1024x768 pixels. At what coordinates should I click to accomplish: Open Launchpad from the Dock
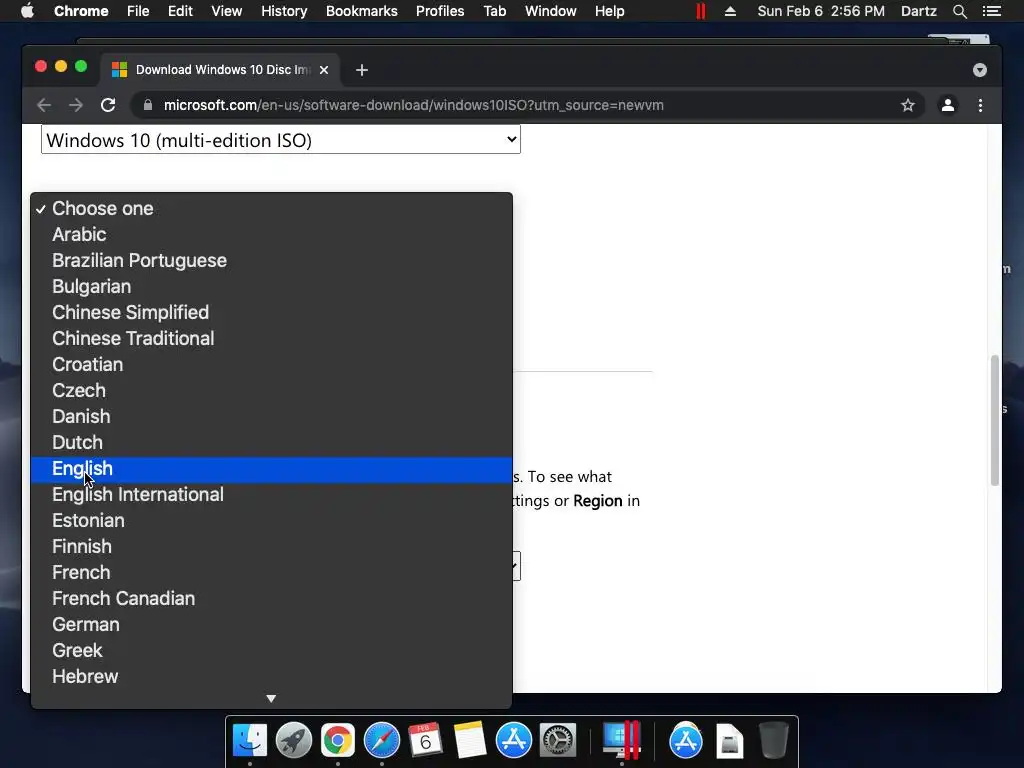294,740
